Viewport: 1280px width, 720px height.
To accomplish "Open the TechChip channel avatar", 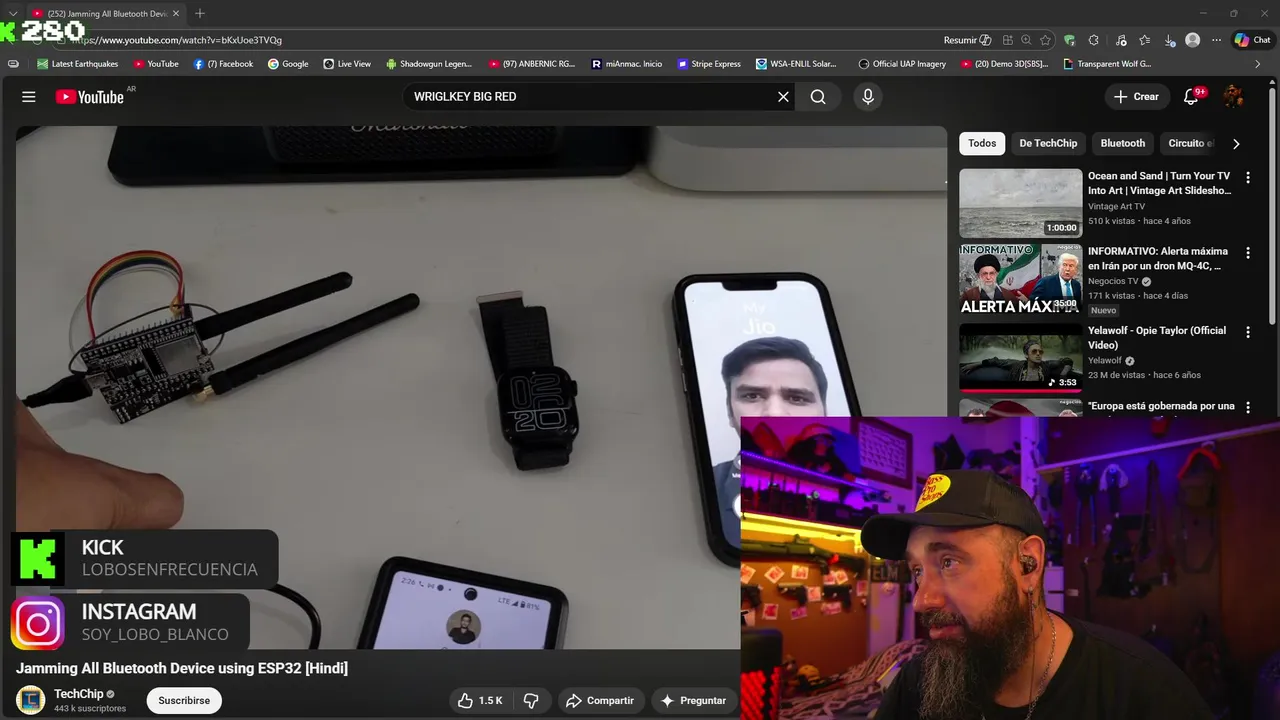I will pos(31,700).
